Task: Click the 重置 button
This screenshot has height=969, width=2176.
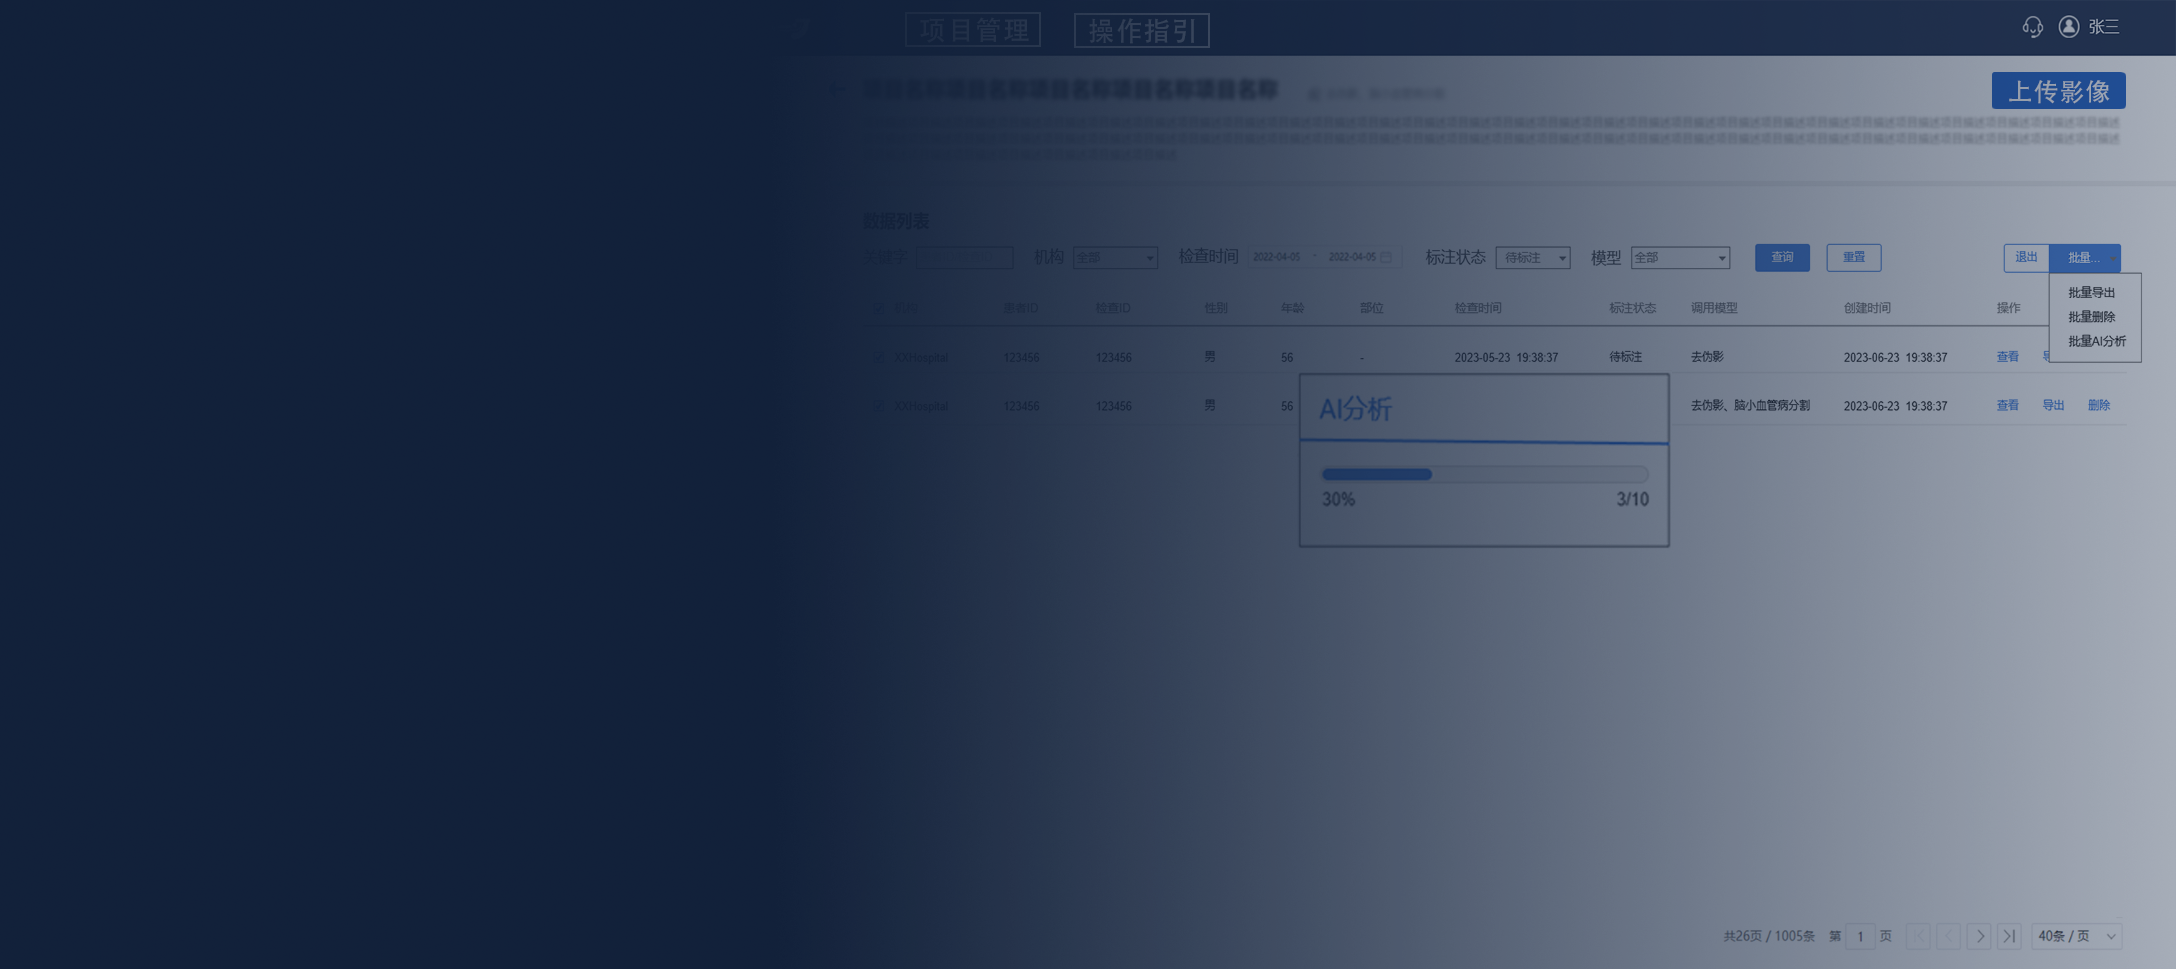Action: (1854, 258)
